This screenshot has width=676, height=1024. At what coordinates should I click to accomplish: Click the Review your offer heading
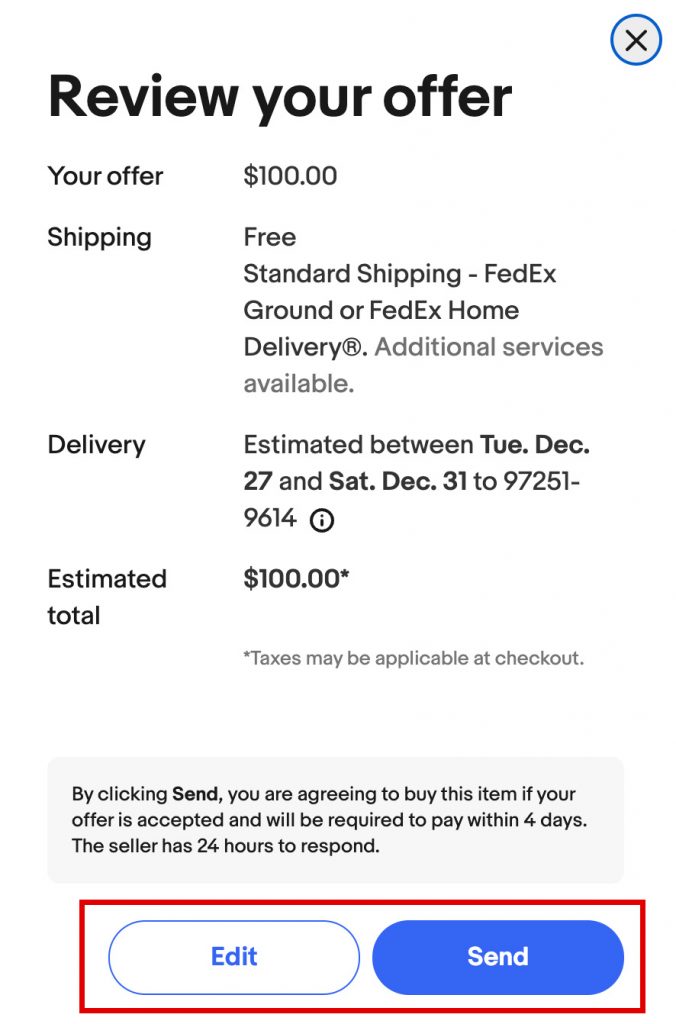[x=280, y=96]
